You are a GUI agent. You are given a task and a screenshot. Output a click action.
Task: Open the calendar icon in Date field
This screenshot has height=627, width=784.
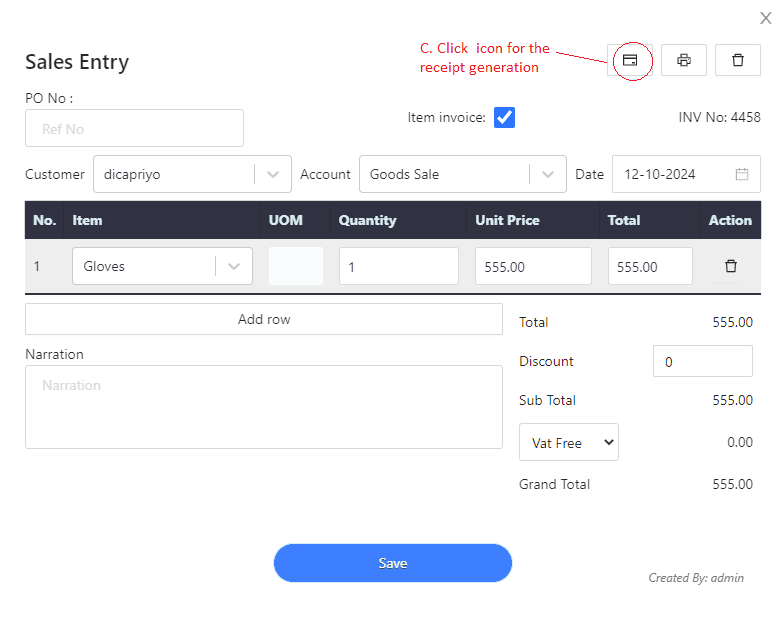742,174
